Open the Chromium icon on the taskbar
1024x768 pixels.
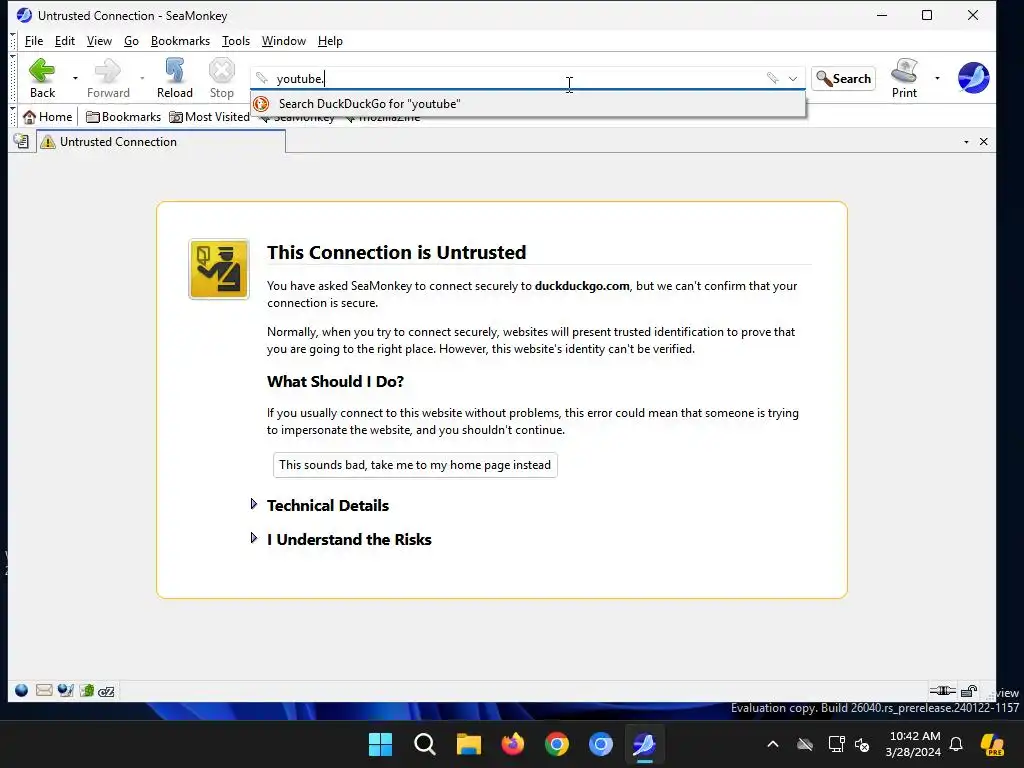[x=601, y=744]
